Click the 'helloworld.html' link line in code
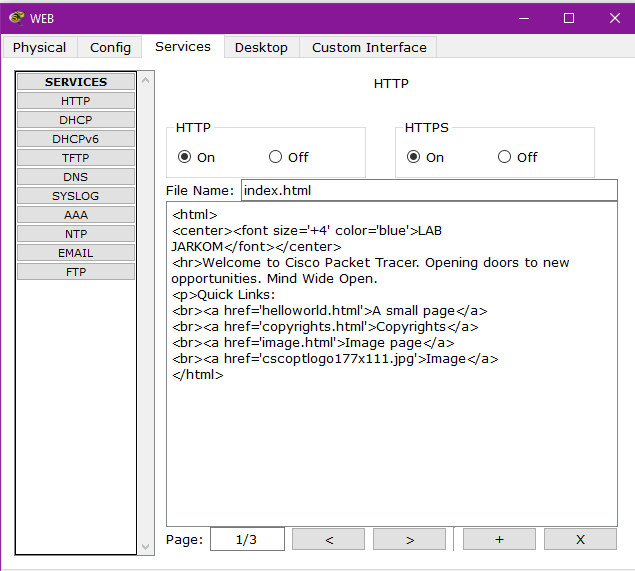The image size is (635, 571). tap(329, 311)
